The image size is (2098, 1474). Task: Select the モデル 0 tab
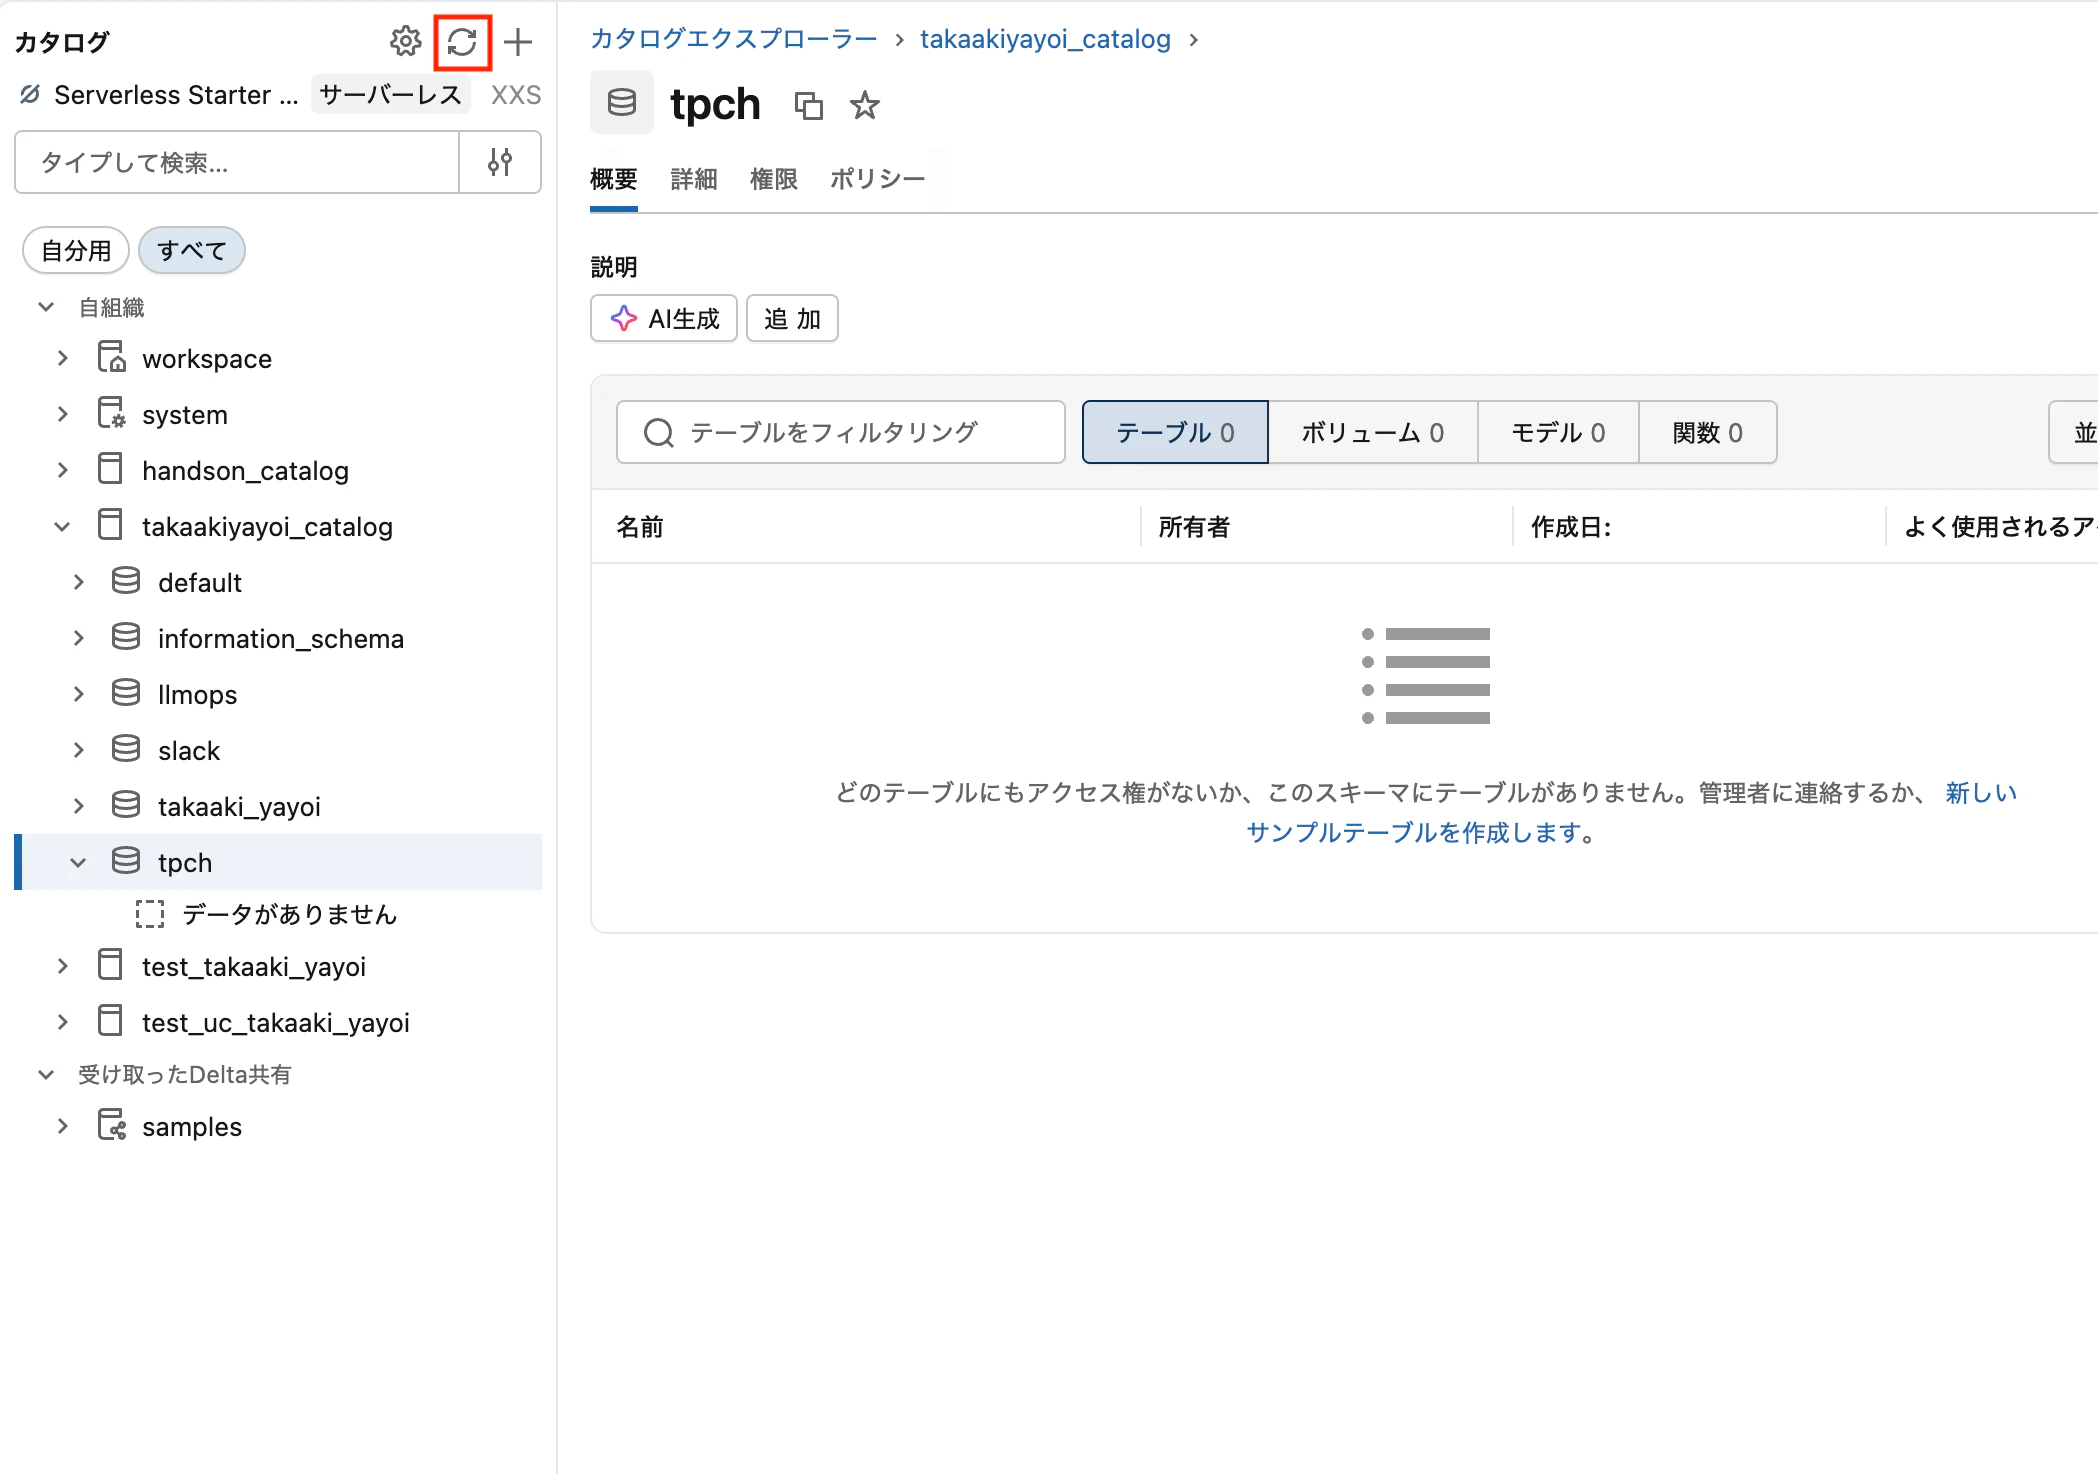coord(1558,432)
